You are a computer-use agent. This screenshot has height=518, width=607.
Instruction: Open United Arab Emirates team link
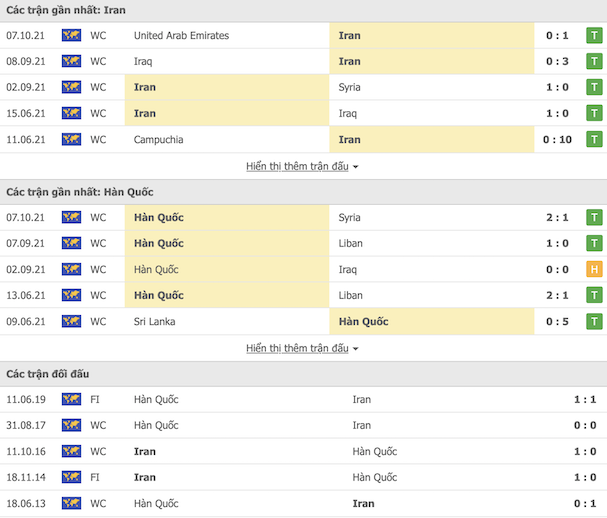pos(181,36)
